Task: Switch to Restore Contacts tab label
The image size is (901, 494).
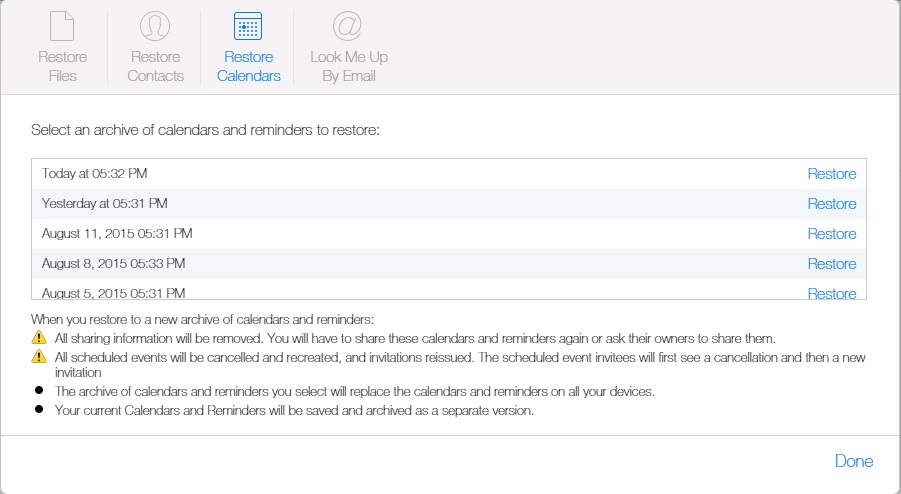Action: tap(155, 66)
